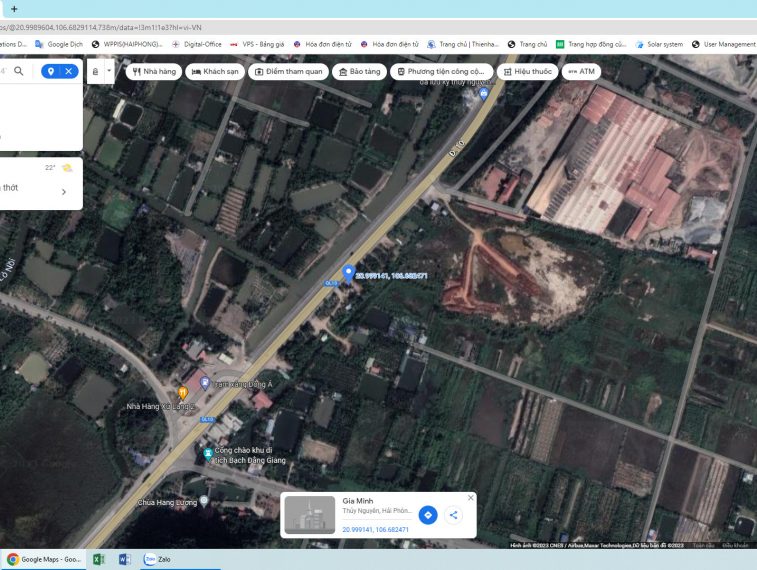Open a new browser tab
Viewport: 757px width, 570px height.
point(14,9)
